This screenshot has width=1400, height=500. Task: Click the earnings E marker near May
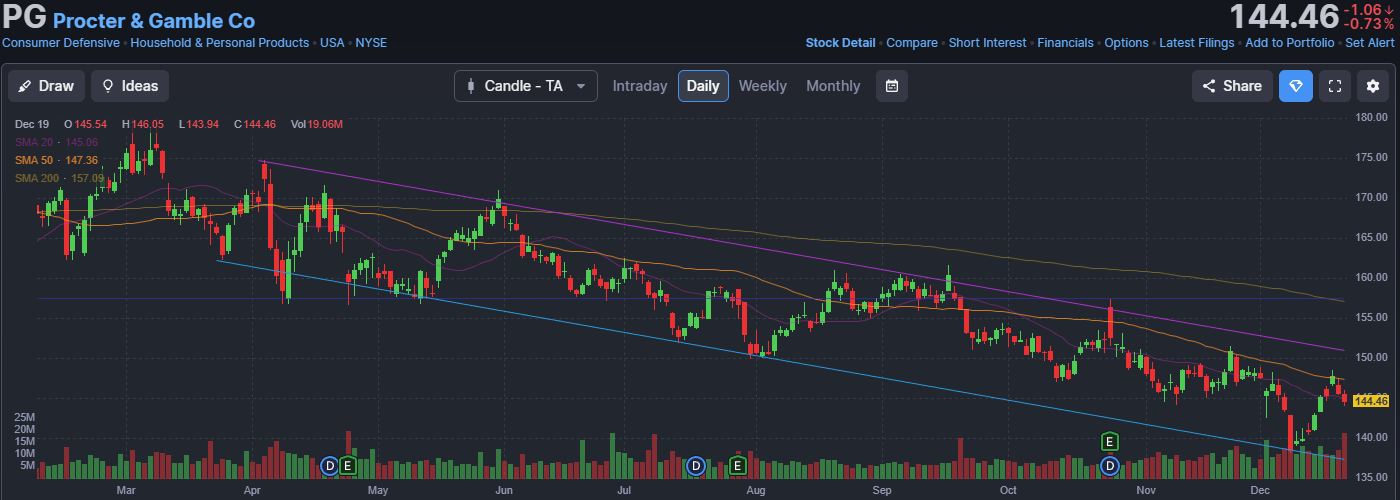coord(347,465)
